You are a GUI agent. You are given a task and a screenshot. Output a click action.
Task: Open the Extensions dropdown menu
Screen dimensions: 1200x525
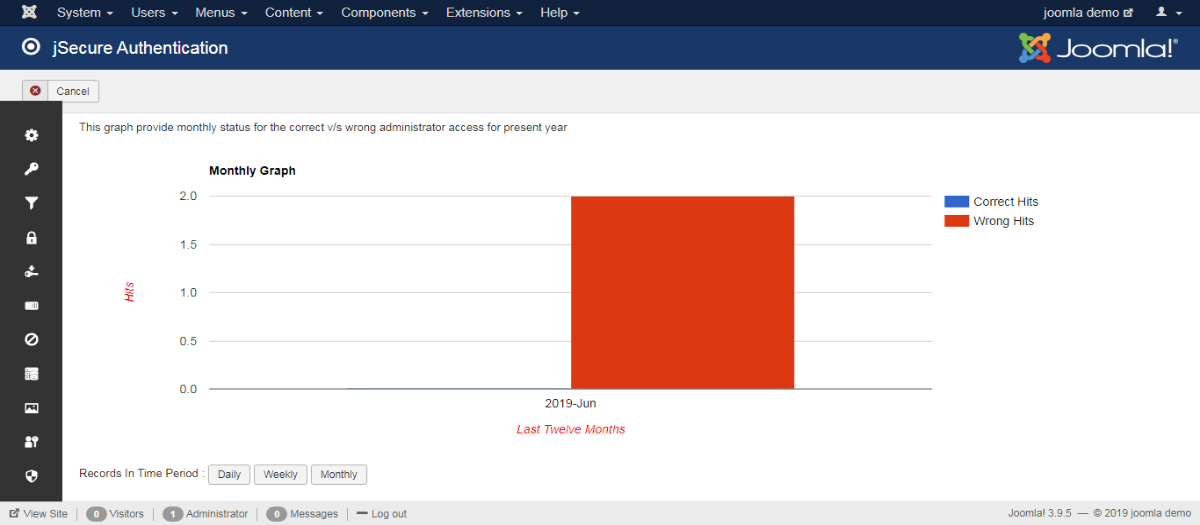point(484,13)
